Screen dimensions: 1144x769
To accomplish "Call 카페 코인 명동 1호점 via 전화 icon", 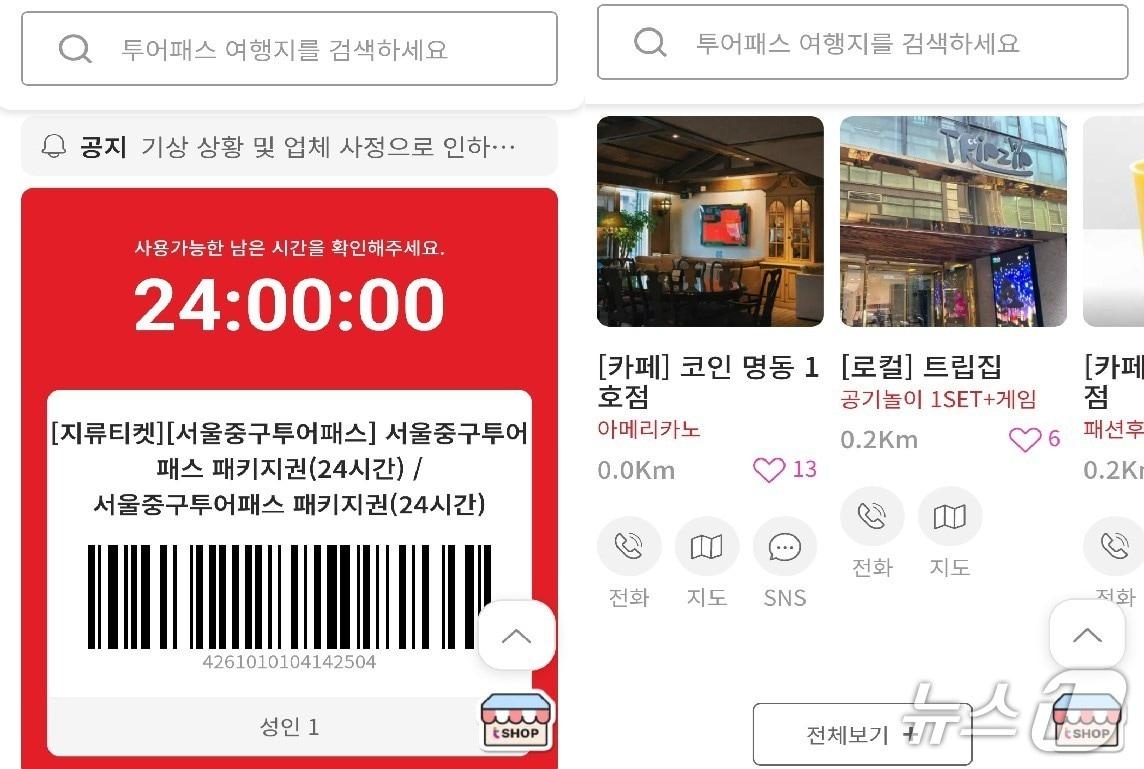I will 629,546.
